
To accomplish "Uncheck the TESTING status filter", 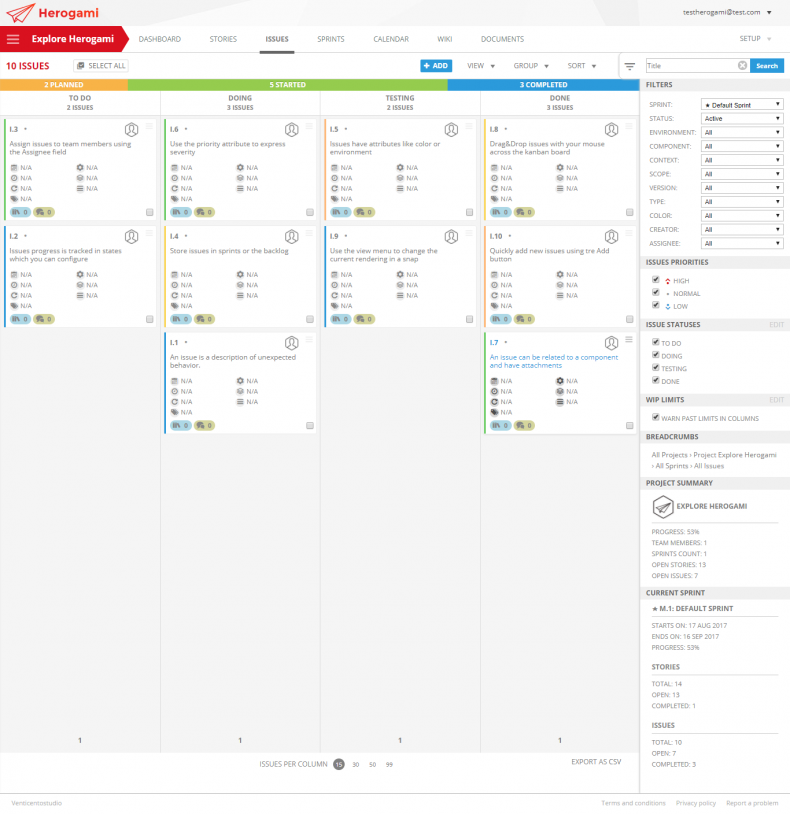I will (655, 368).
